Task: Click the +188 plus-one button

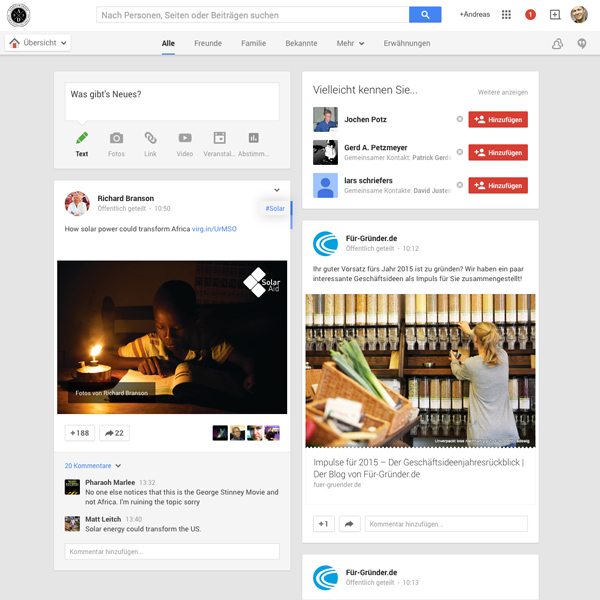Action: [80, 433]
